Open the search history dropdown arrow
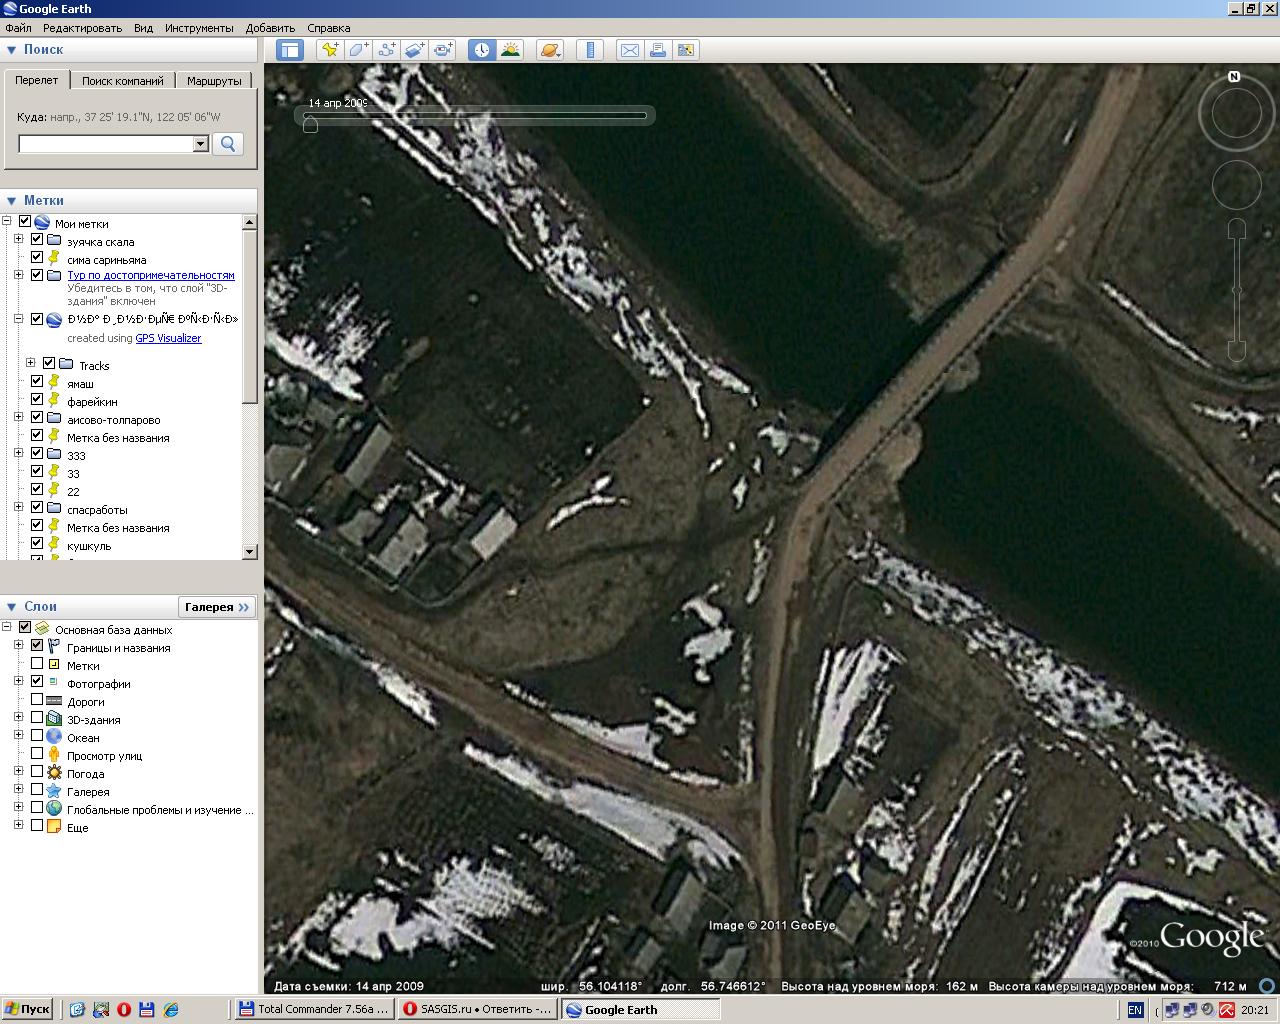This screenshot has height=1024, width=1280. tap(200, 144)
